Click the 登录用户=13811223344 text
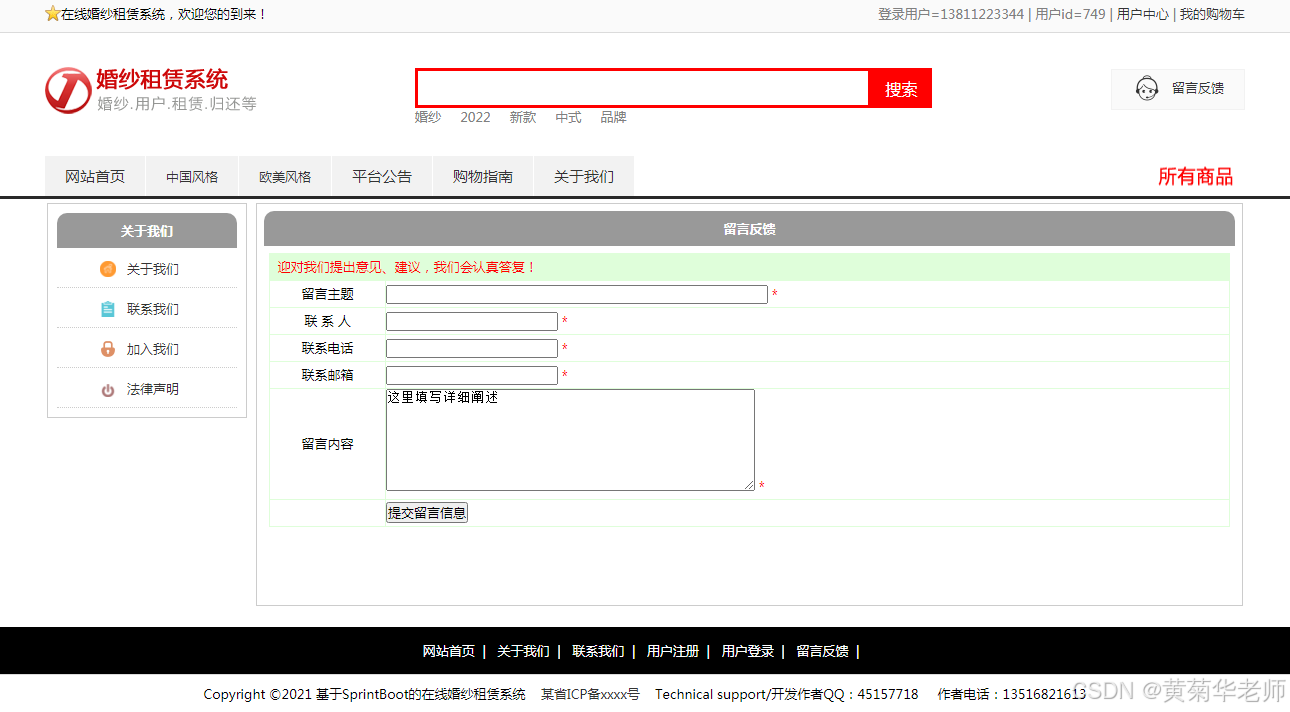1290x712 pixels. pyautogui.click(x=951, y=14)
